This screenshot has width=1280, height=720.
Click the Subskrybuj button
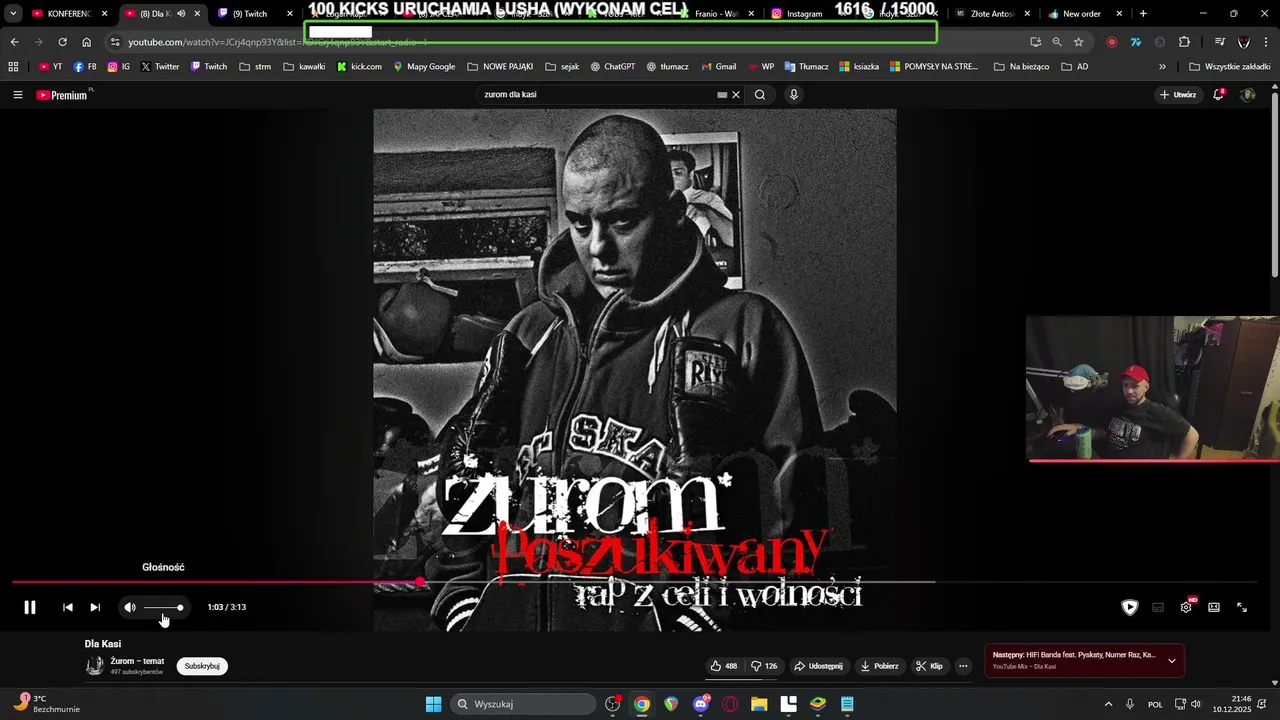click(x=202, y=666)
